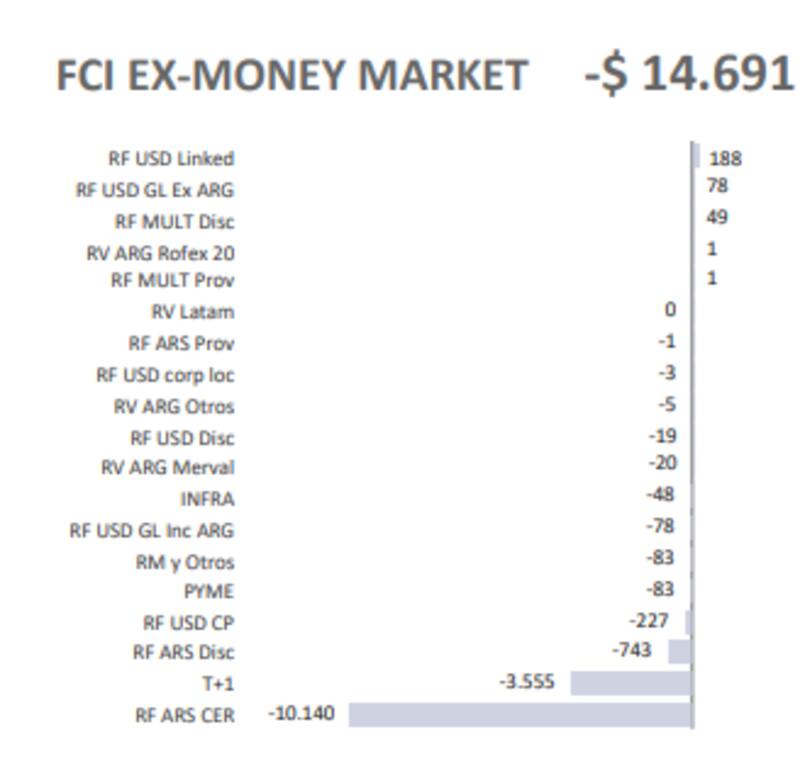Select the RF ARS CER bar

pos(520,715)
